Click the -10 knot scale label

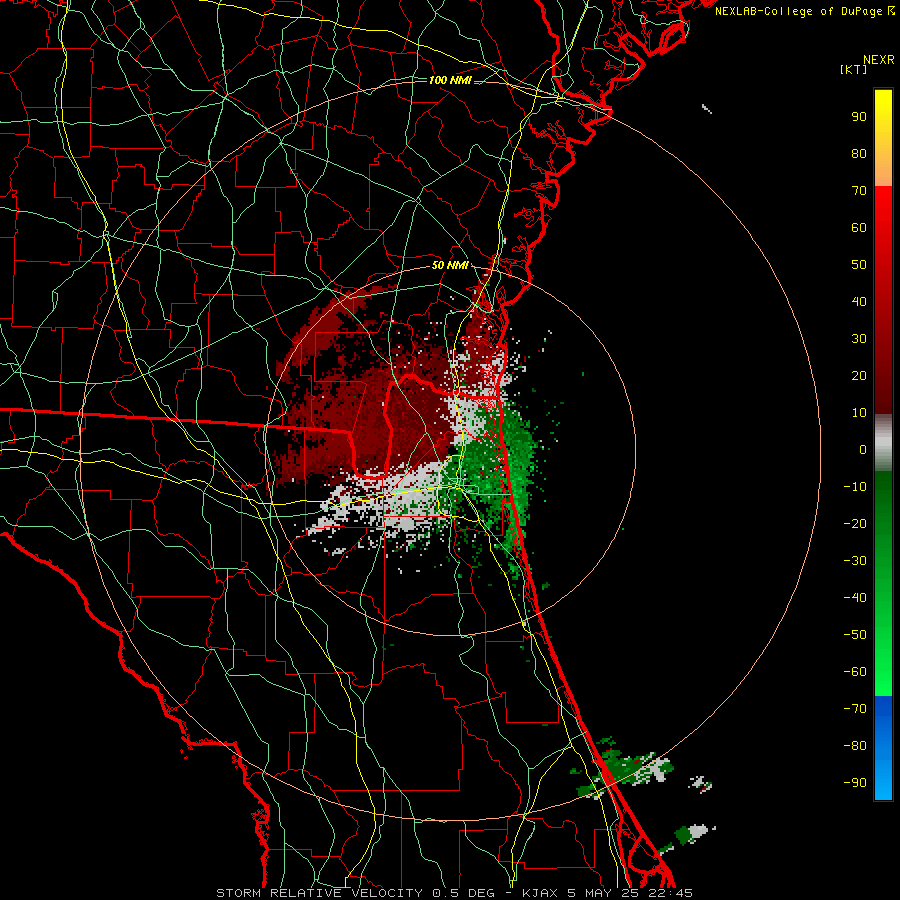point(855,487)
